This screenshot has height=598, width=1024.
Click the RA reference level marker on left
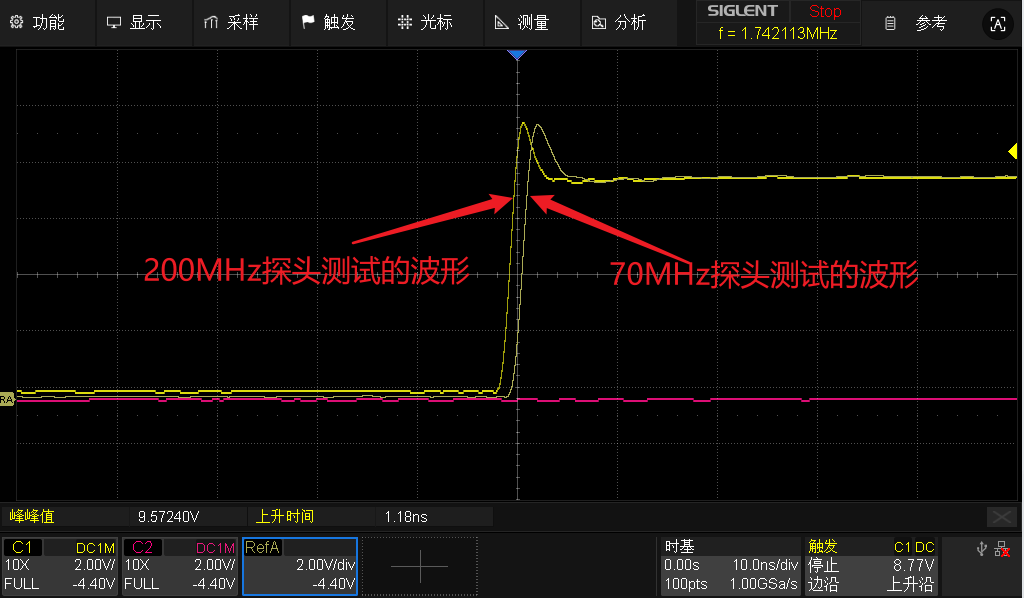coord(6,399)
